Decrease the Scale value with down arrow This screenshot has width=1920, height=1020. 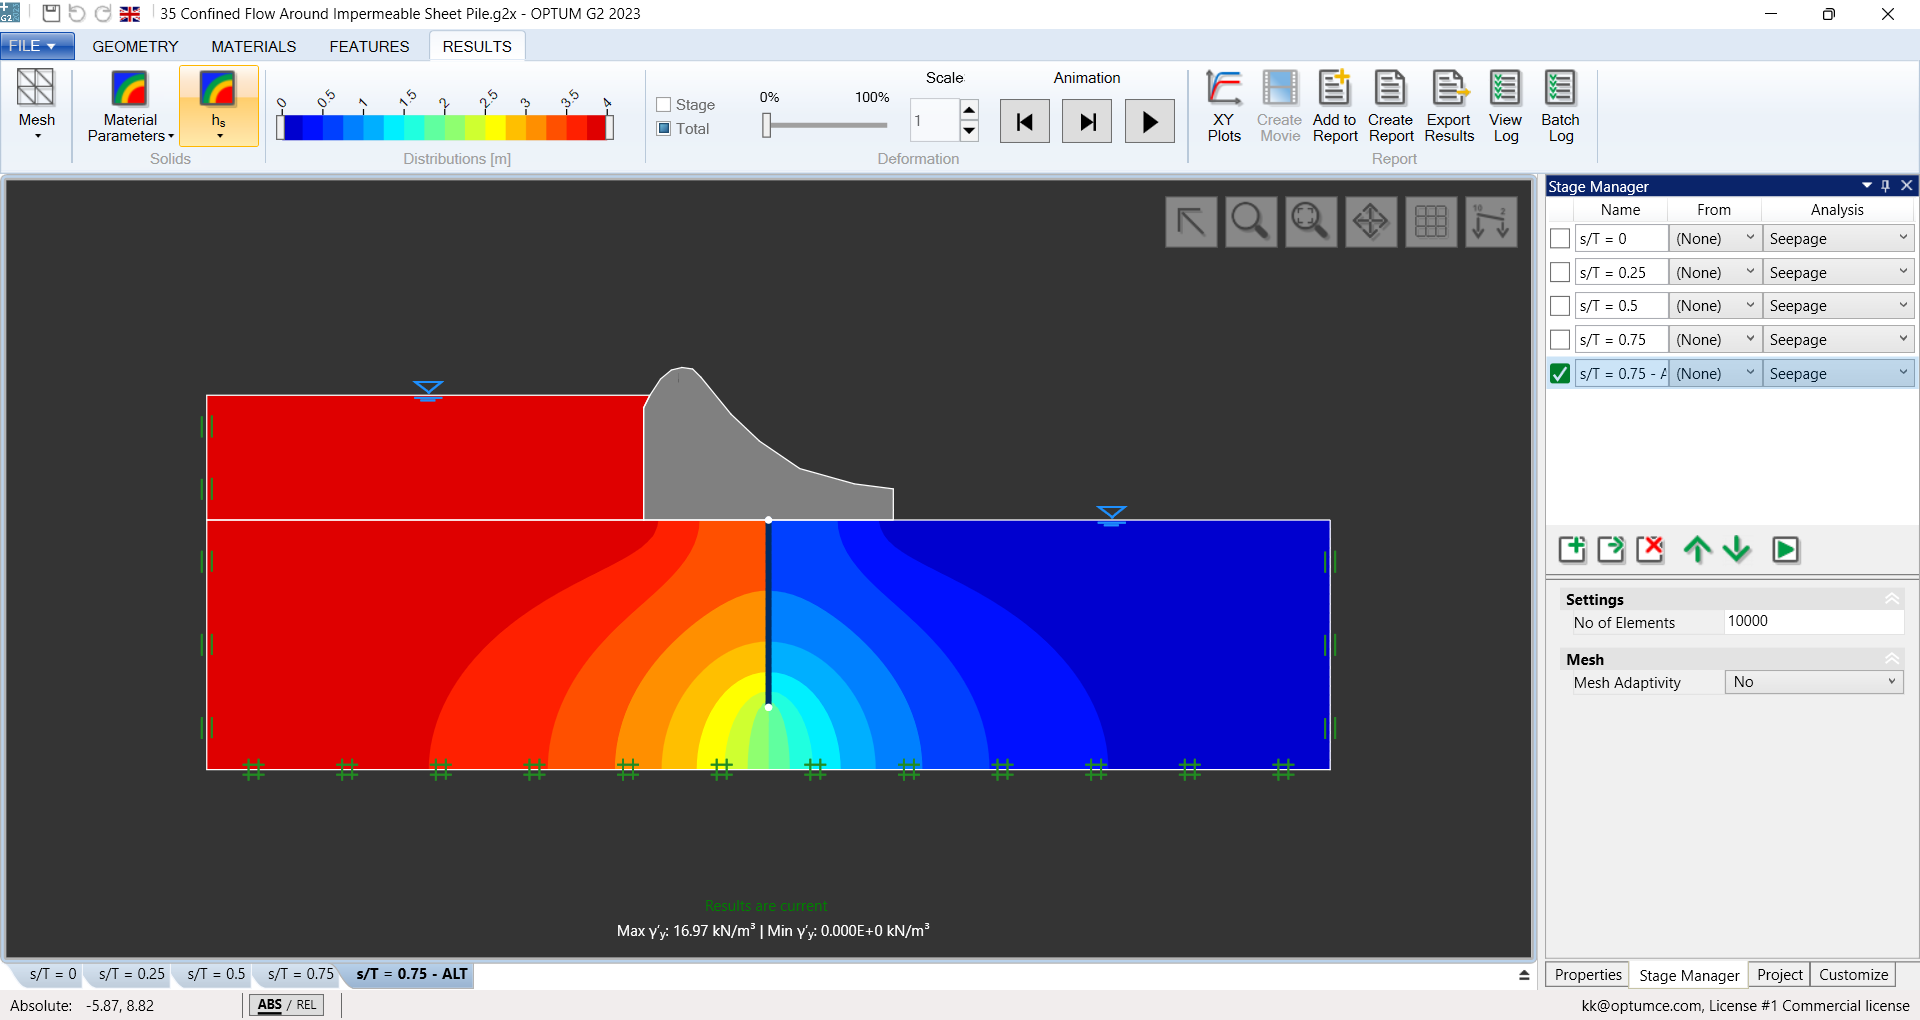pos(969,131)
